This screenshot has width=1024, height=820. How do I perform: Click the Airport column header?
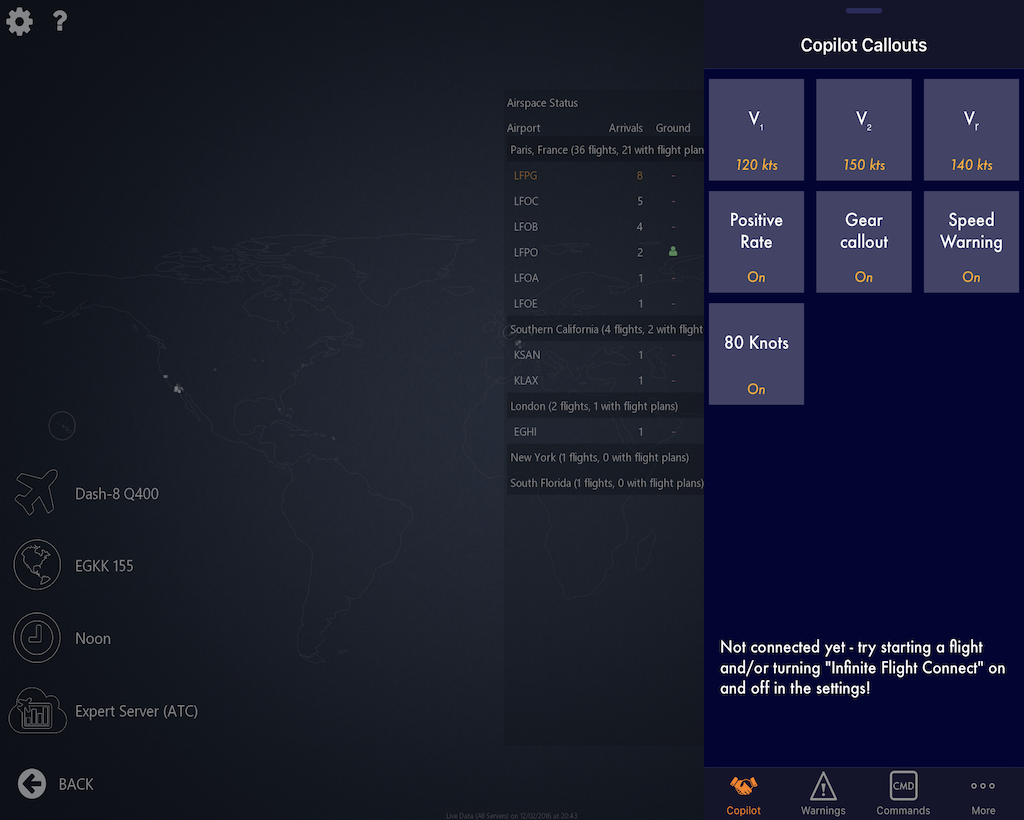[524, 128]
